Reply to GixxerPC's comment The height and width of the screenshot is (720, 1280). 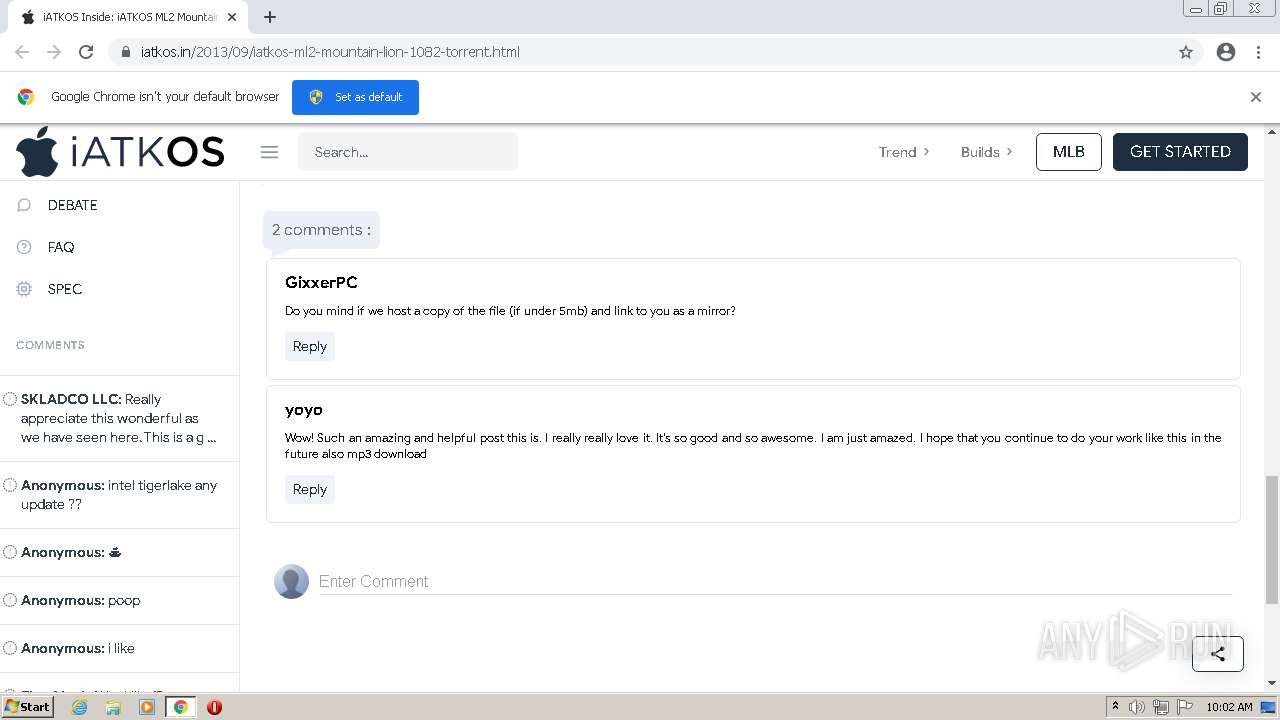coord(310,346)
